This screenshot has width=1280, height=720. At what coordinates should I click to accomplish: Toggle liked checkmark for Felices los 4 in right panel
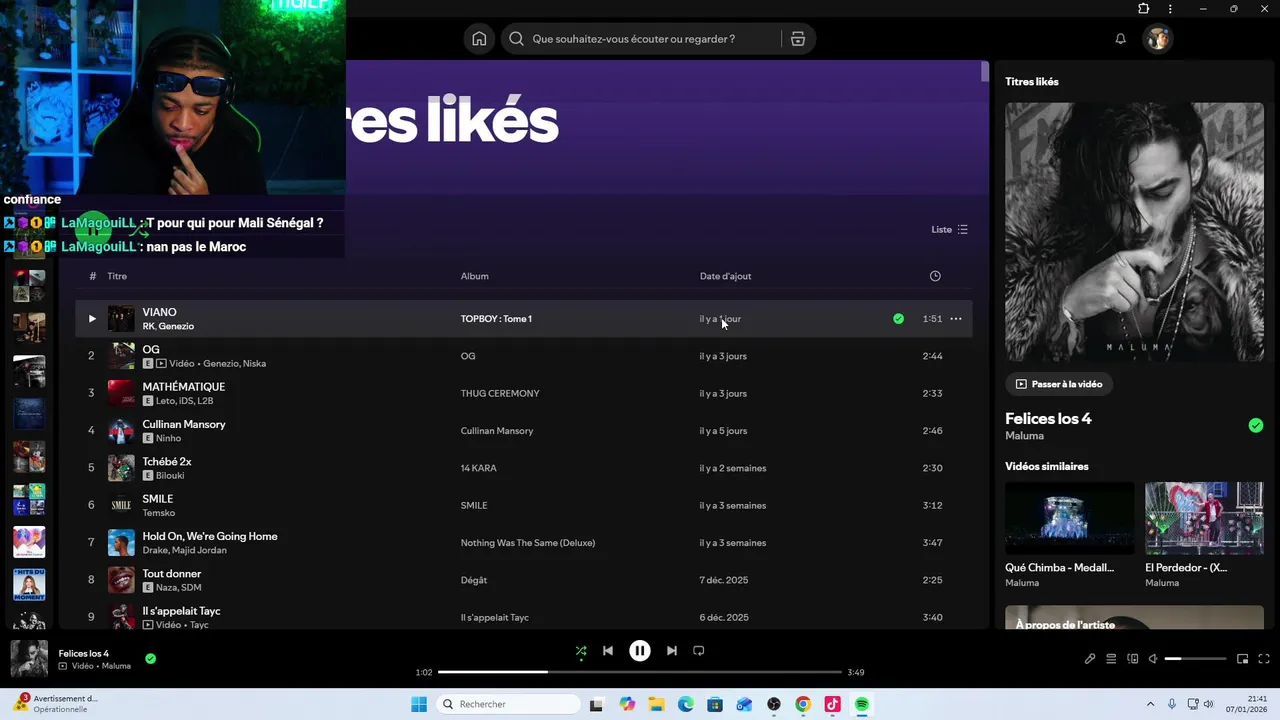(1256, 426)
